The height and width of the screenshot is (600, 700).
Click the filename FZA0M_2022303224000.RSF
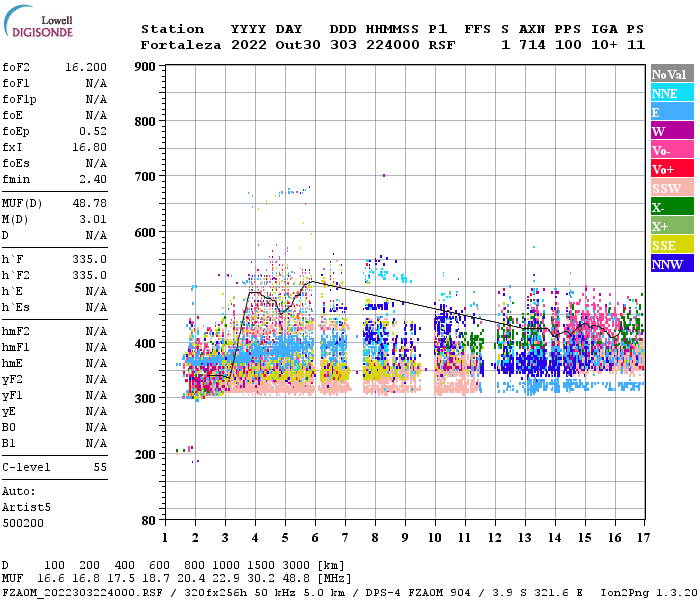pos(82,593)
